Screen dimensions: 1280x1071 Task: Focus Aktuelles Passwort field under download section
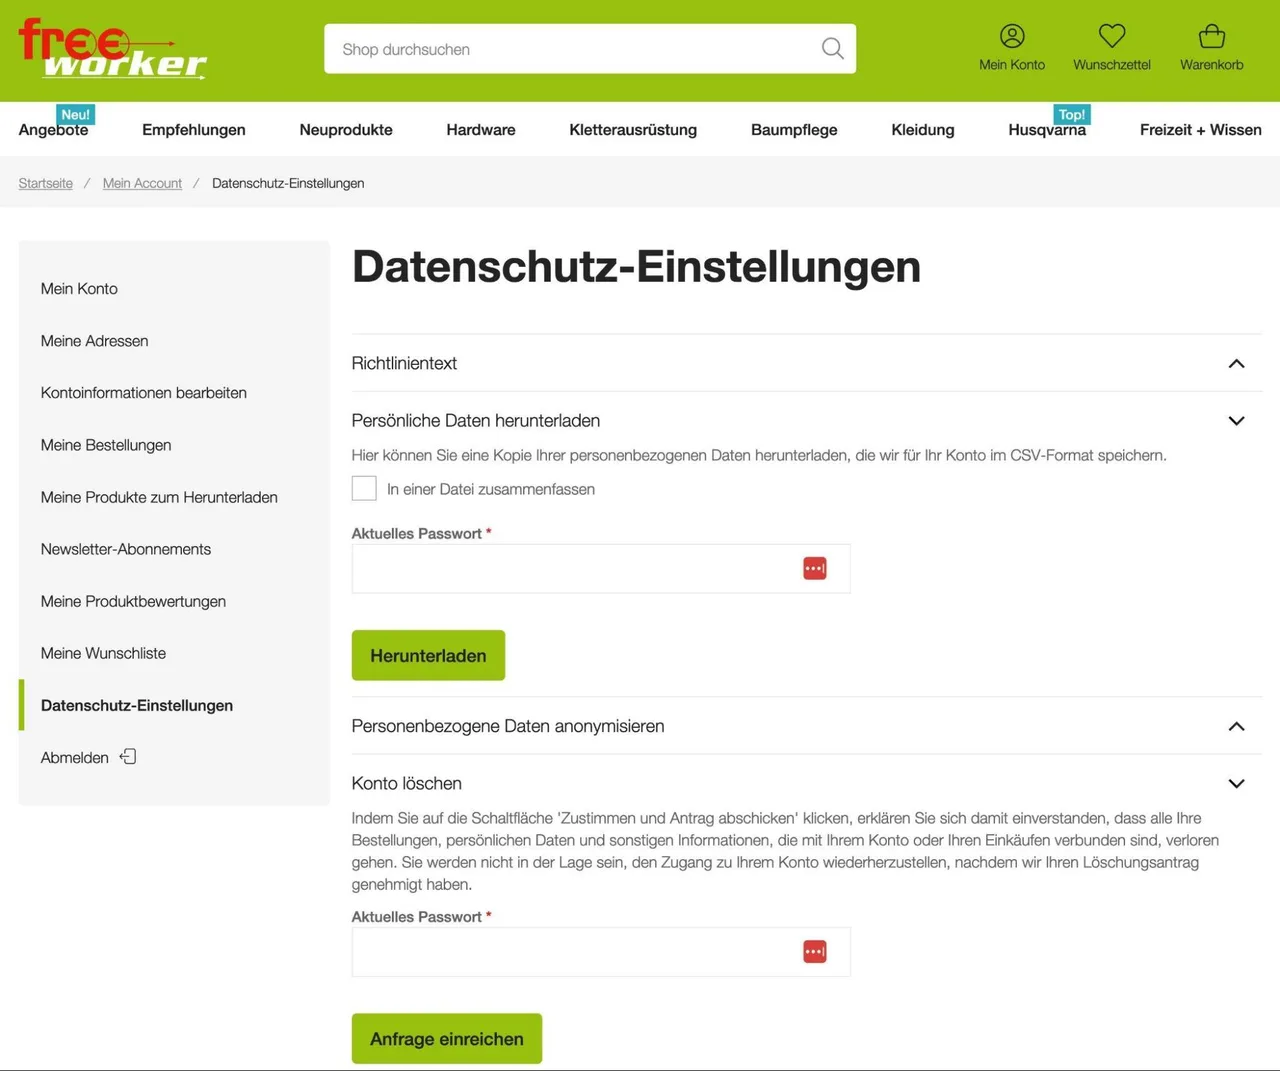(601, 569)
